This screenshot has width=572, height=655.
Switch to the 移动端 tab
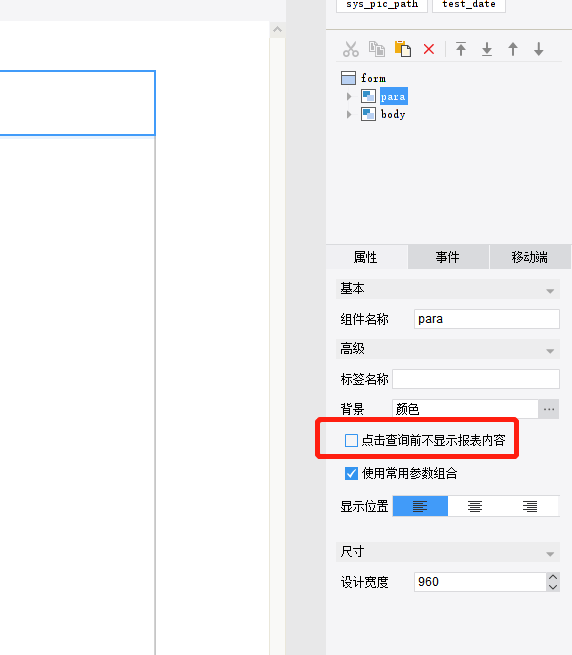click(x=530, y=257)
